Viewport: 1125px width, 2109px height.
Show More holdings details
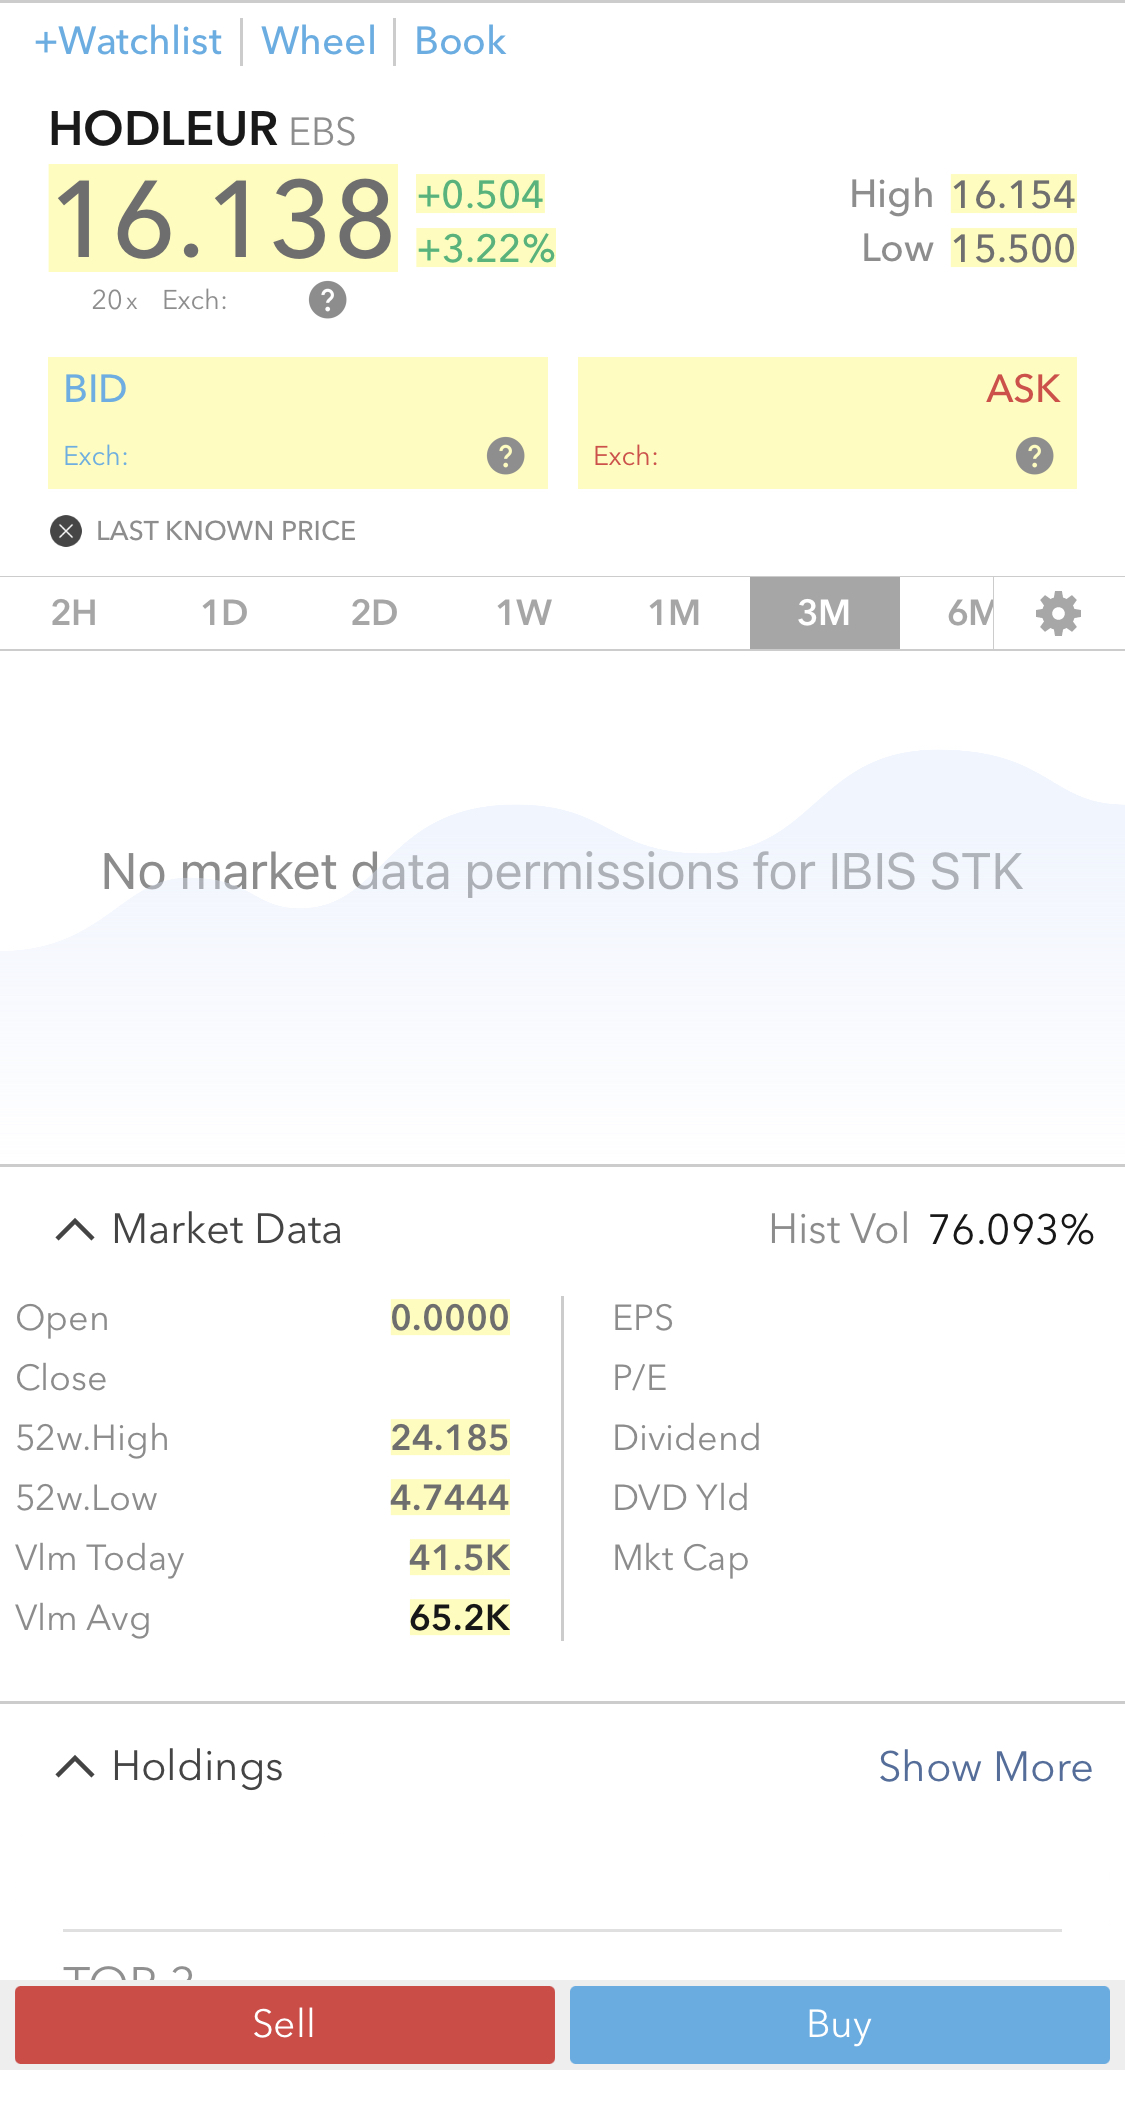click(985, 1767)
